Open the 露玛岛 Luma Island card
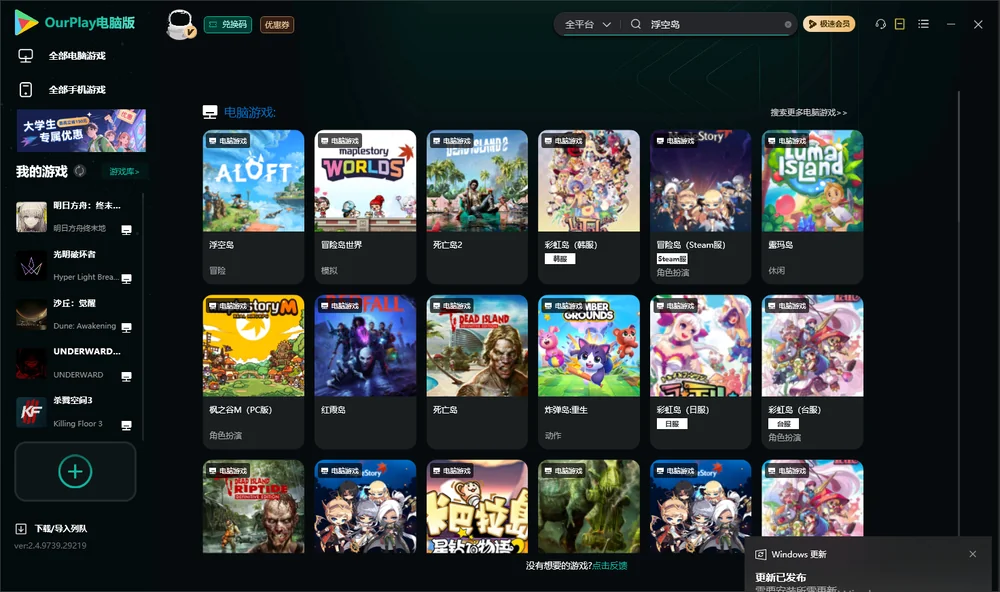The image size is (1000, 592). [812, 207]
